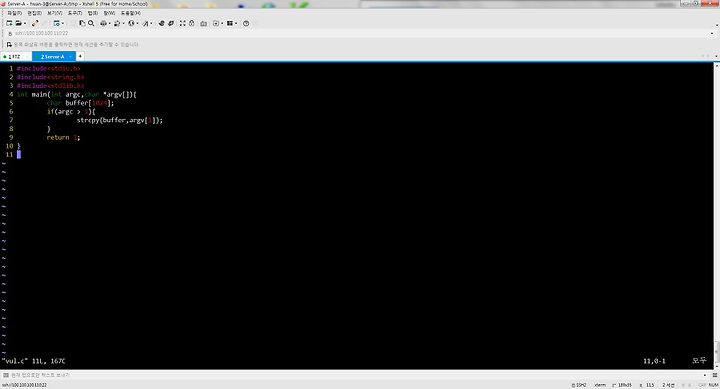Click the Xagent toolbar icon
Screen dimensions: 720x389
click(x=171, y=23)
